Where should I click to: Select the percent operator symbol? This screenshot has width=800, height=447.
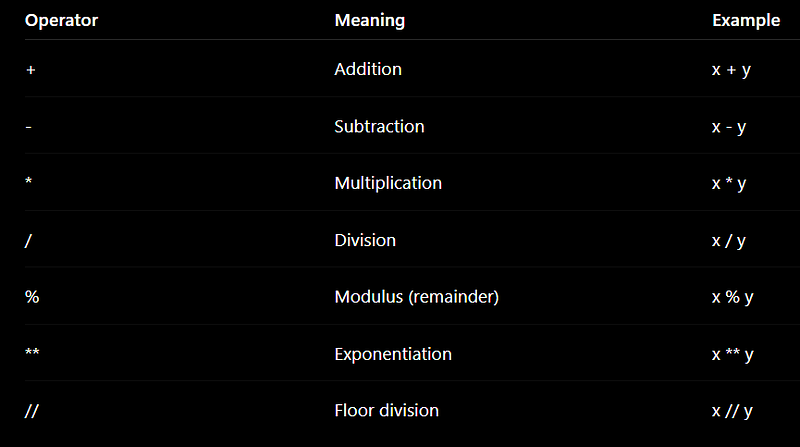click(x=32, y=296)
